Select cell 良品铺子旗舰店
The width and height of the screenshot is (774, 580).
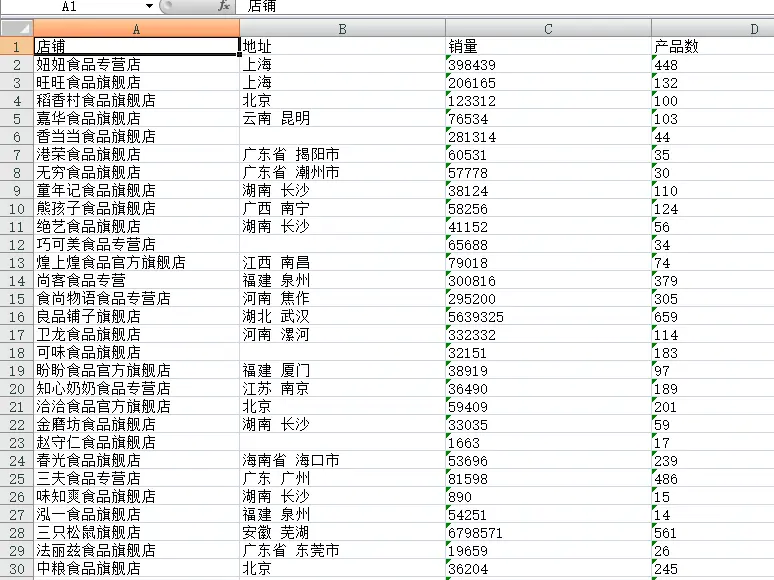click(137, 316)
